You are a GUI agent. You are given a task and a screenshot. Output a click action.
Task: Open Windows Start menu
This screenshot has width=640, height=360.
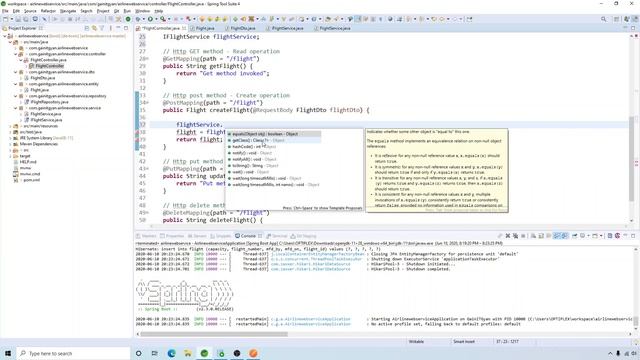pyautogui.click(x=8, y=353)
